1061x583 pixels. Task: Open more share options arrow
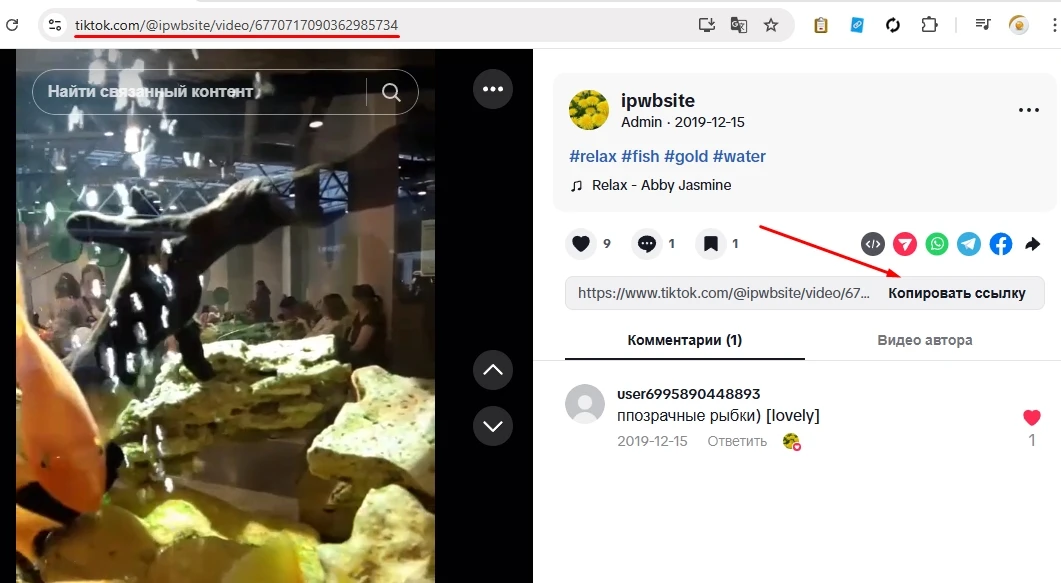(x=1033, y=244)
